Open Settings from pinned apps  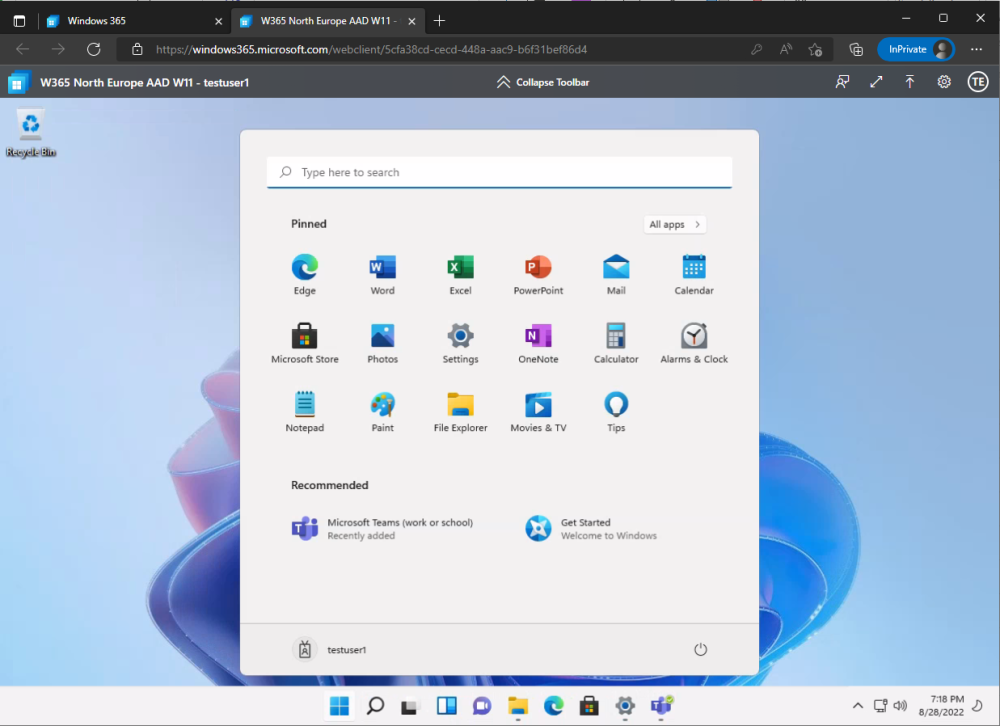tap(460, 343)
